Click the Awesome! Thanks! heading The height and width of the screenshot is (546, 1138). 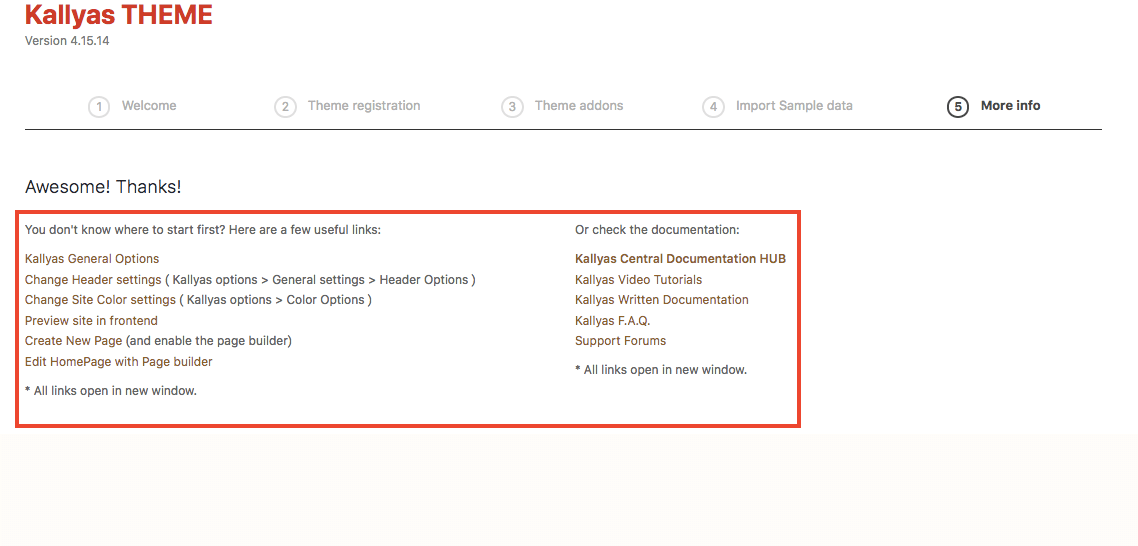point(103,187)
